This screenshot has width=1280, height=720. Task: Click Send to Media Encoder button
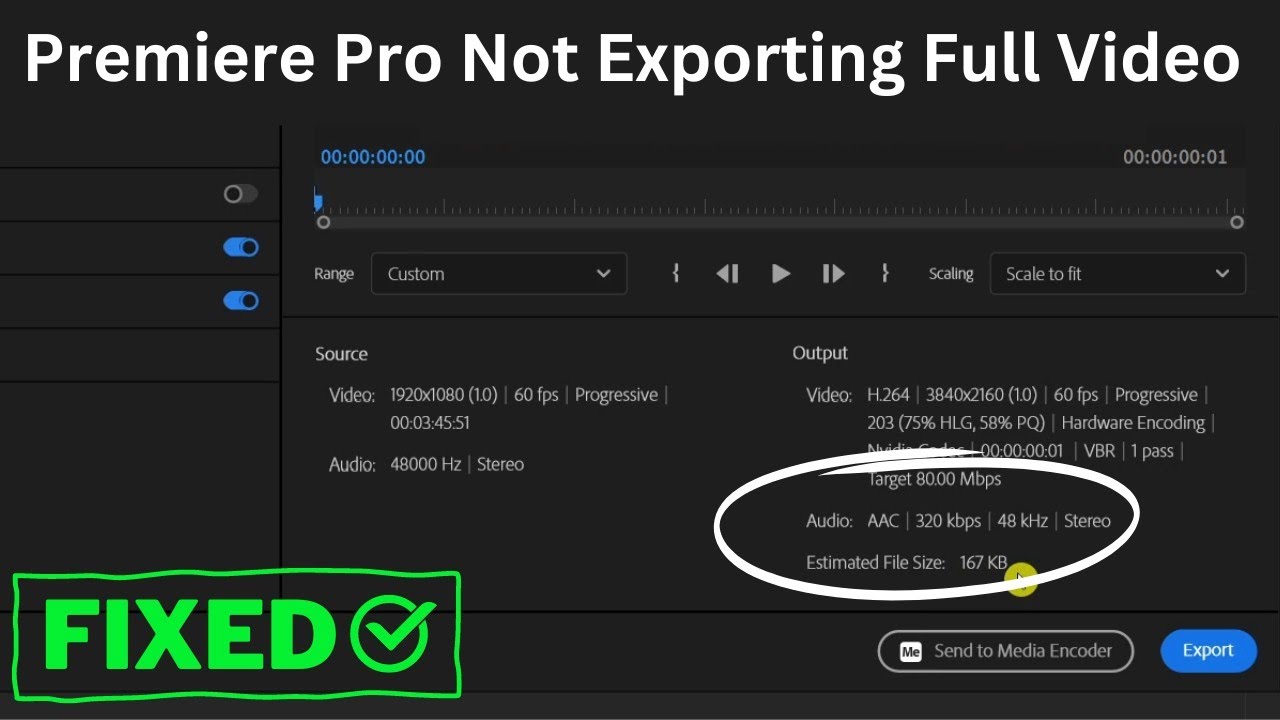pos(1006,651)
